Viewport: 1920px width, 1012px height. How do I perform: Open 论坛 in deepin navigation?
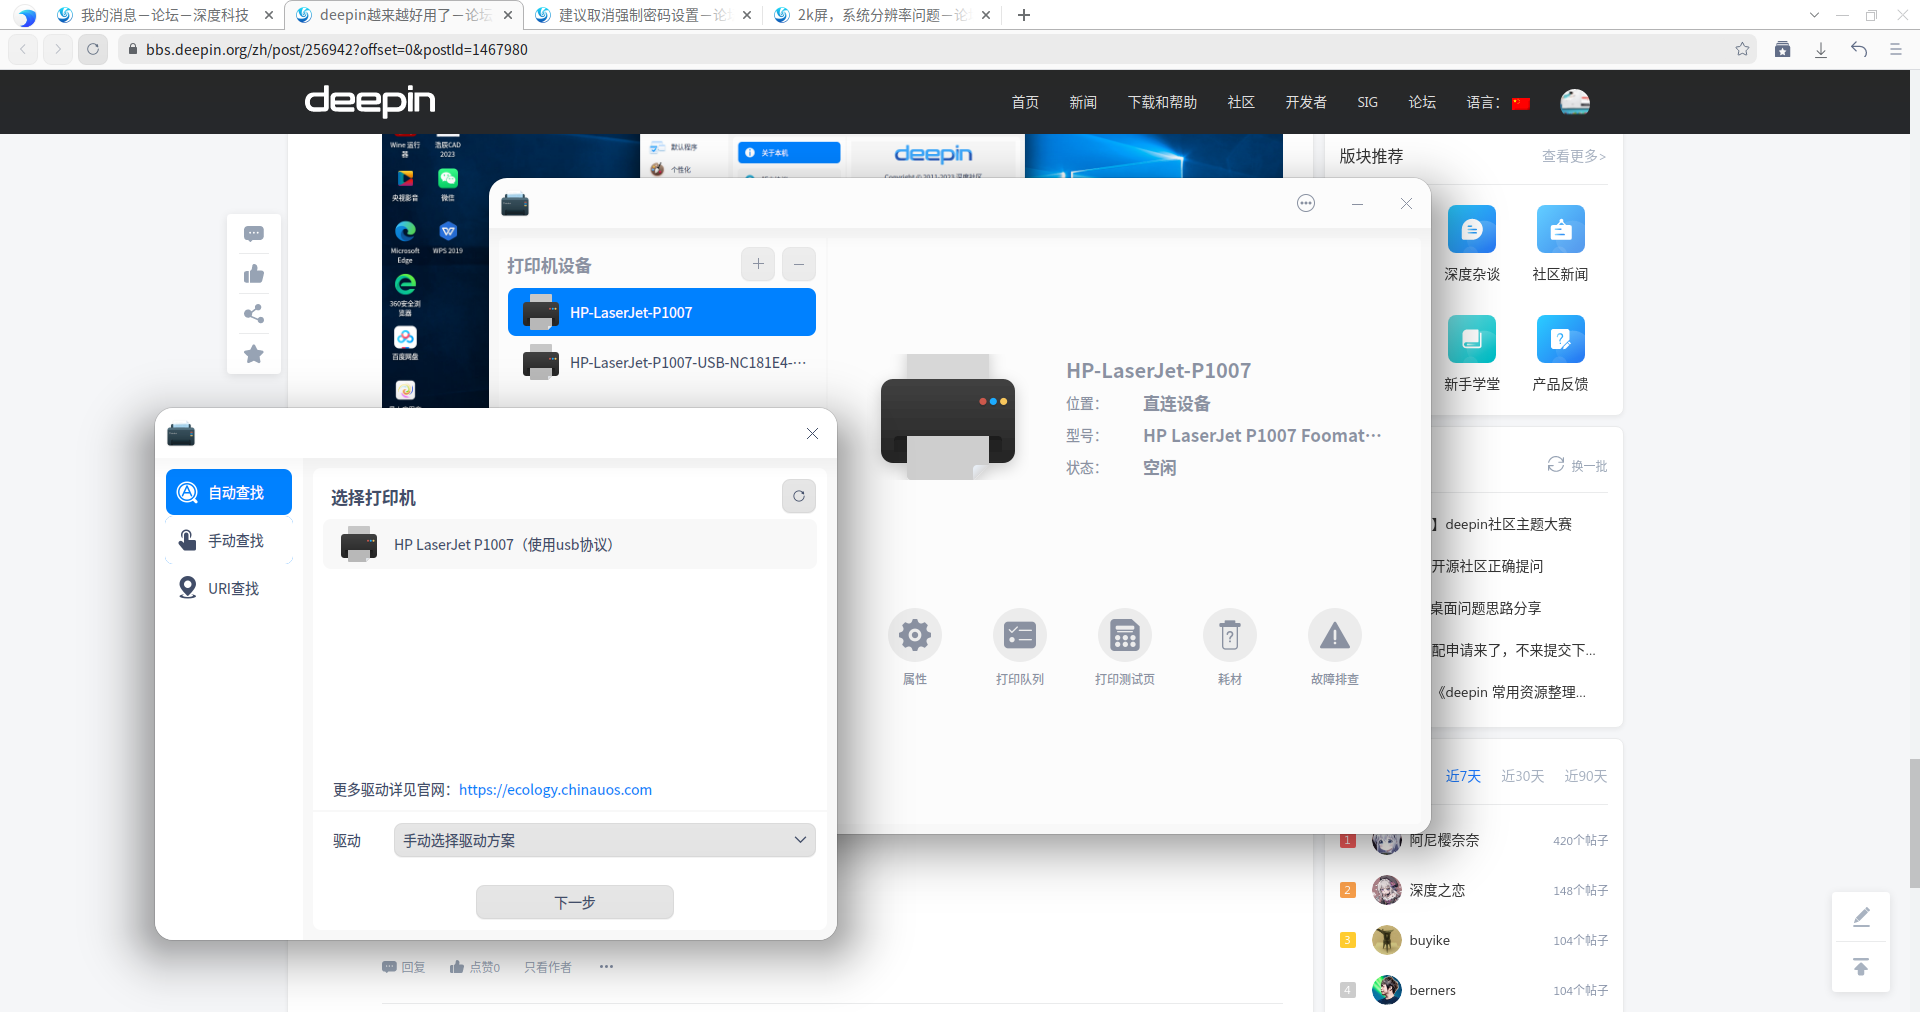pos(1422,102)
